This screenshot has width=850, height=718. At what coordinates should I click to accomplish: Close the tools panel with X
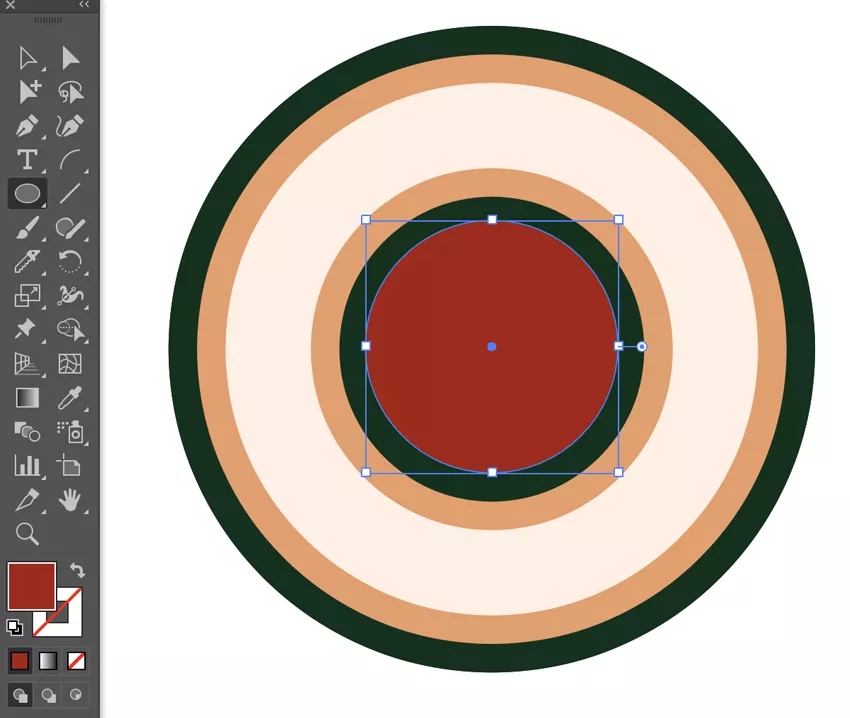coord(10,5)
